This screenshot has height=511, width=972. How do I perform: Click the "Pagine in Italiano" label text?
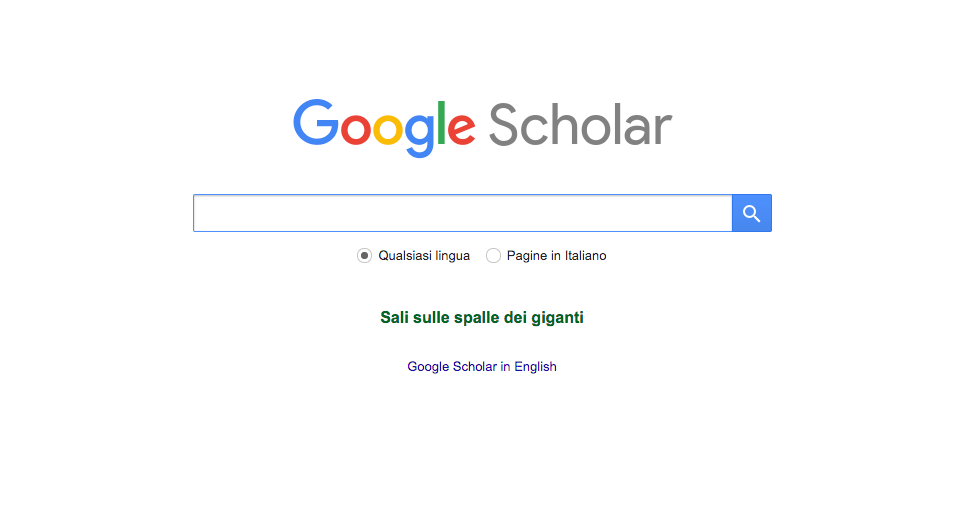(x=556, y=256)
